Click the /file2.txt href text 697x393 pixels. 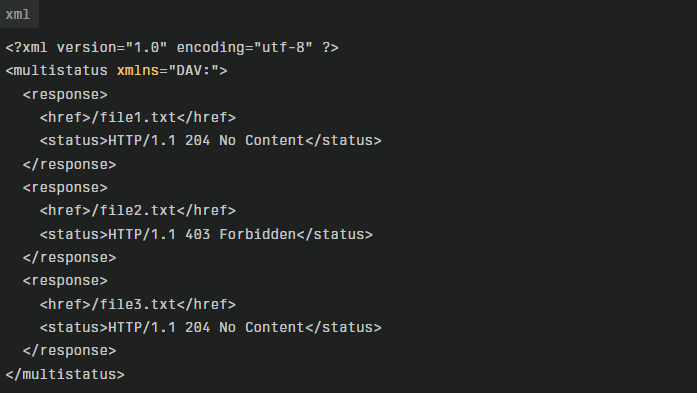[x=134, y=211]
